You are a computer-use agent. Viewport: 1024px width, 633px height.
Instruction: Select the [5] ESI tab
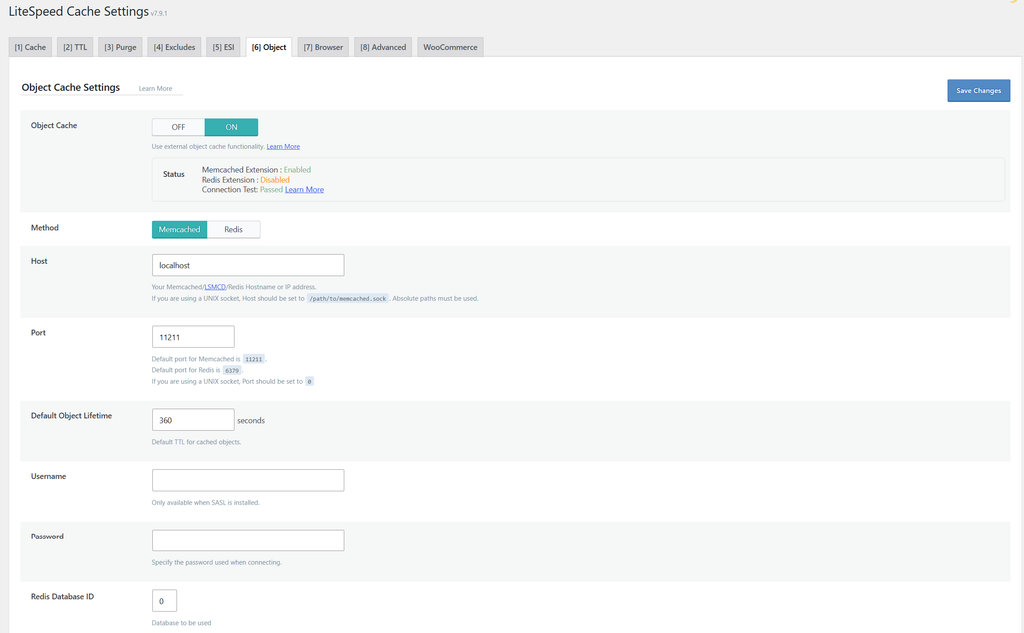[x=223, y=47]
